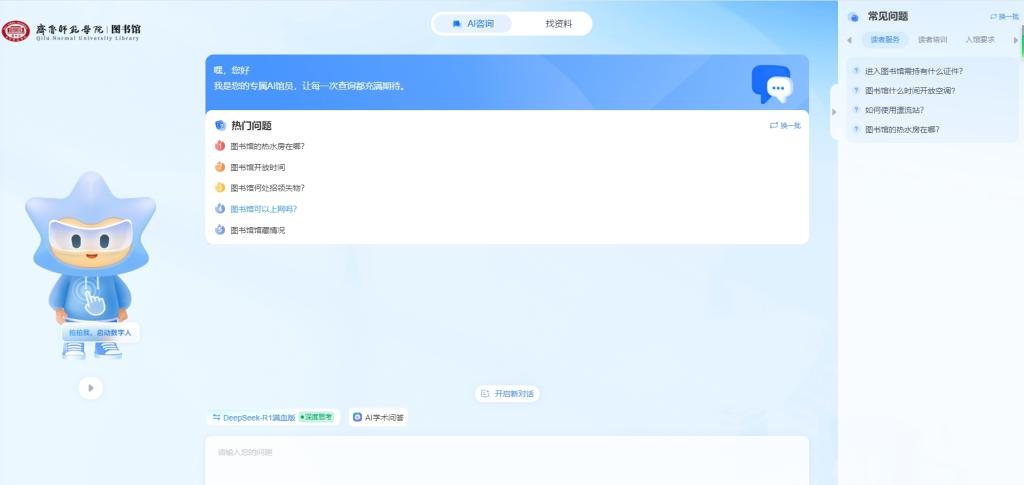The height and width of the screenshot is (485, 1024).
Task: Open the DeepSeek-R1满血版 model switcher
Action: [x=253, y=417]
